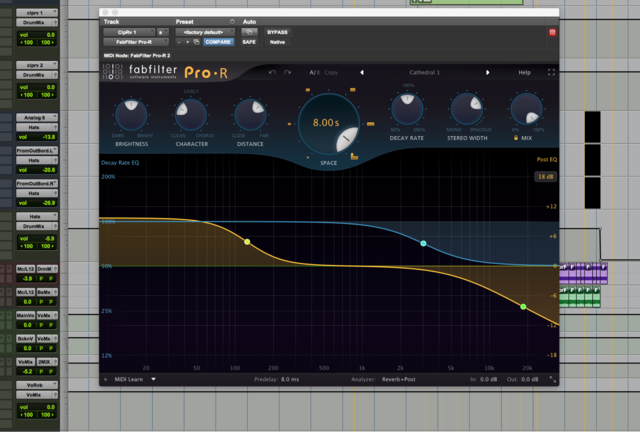This screenshot has height=432, width=640.
Task: Click the In 0.0 dB input level
Action: tap(488, 379)
